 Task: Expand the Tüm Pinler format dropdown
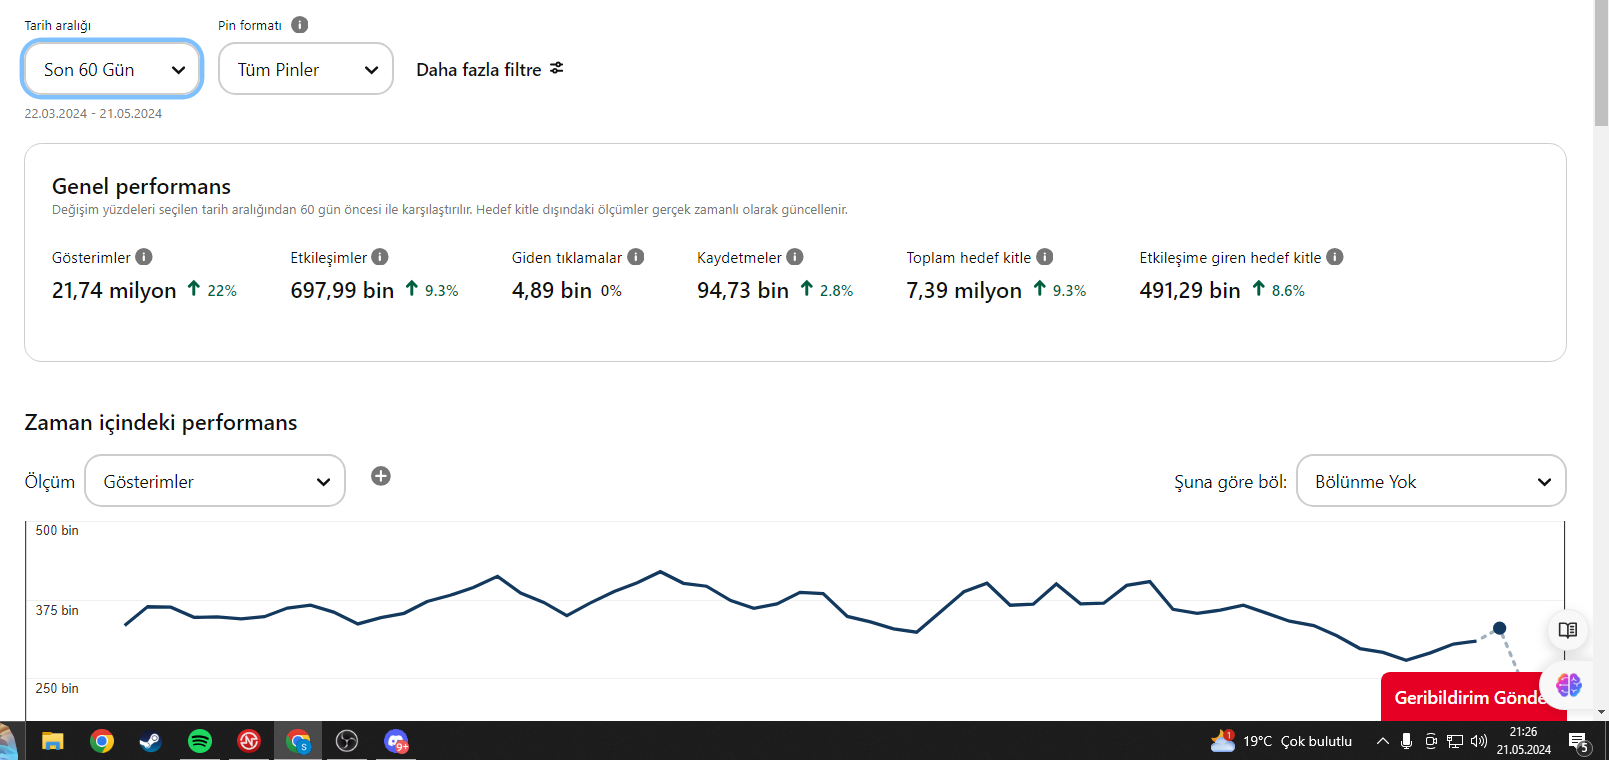[306, 69]
